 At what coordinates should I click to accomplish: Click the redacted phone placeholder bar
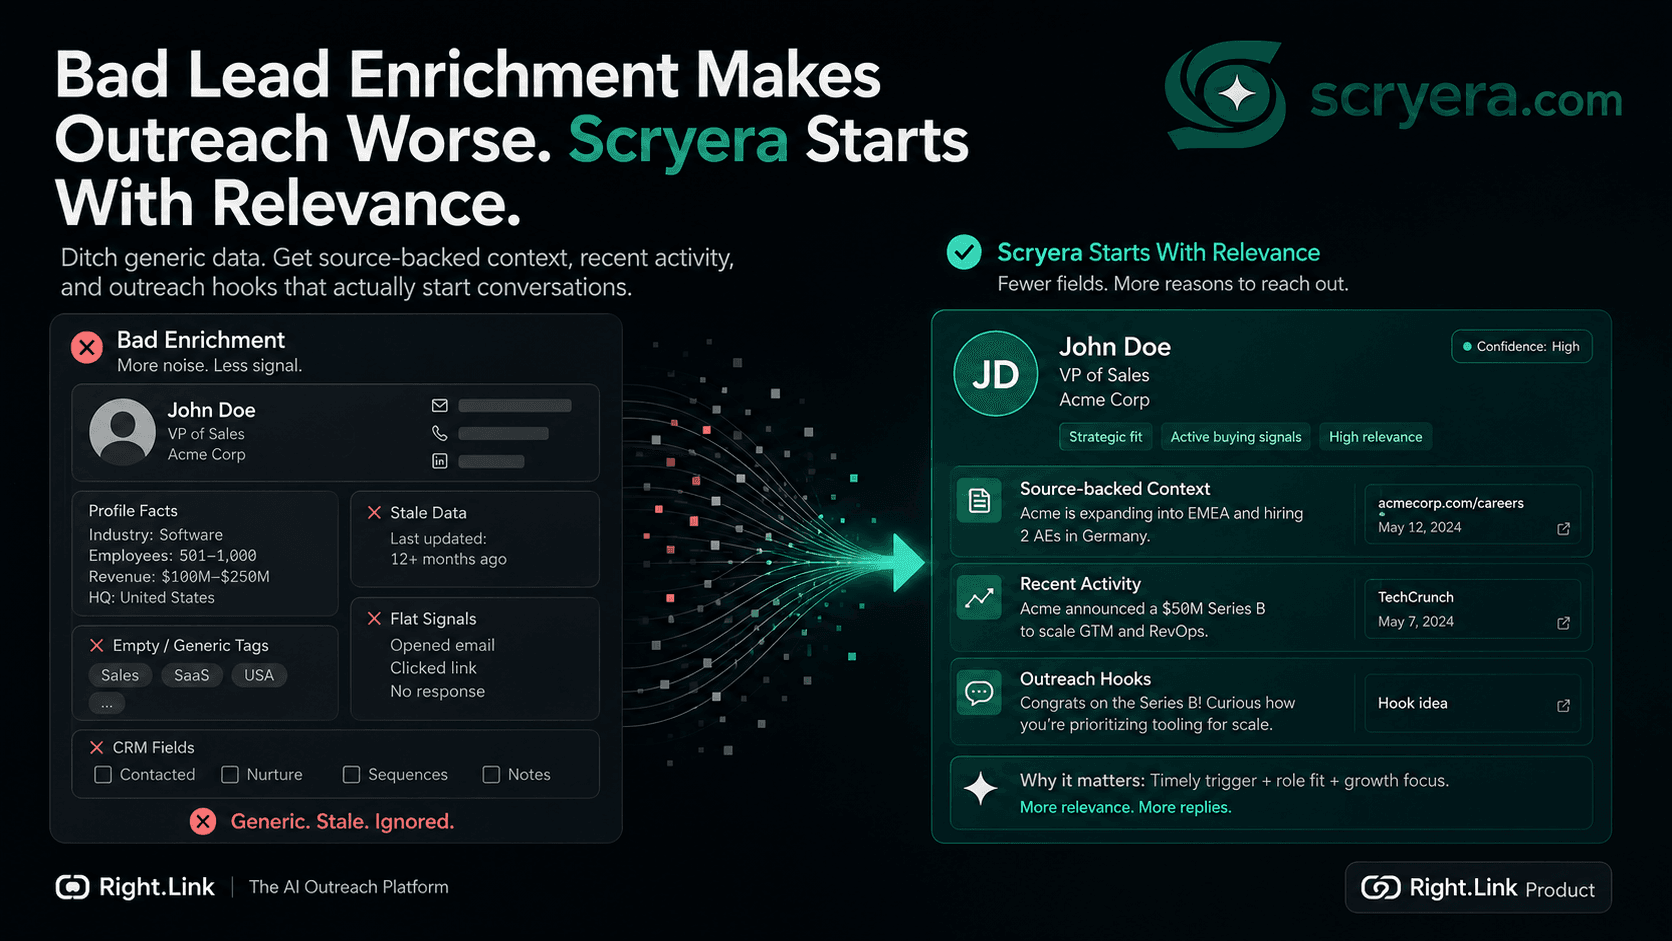[503, 434]
